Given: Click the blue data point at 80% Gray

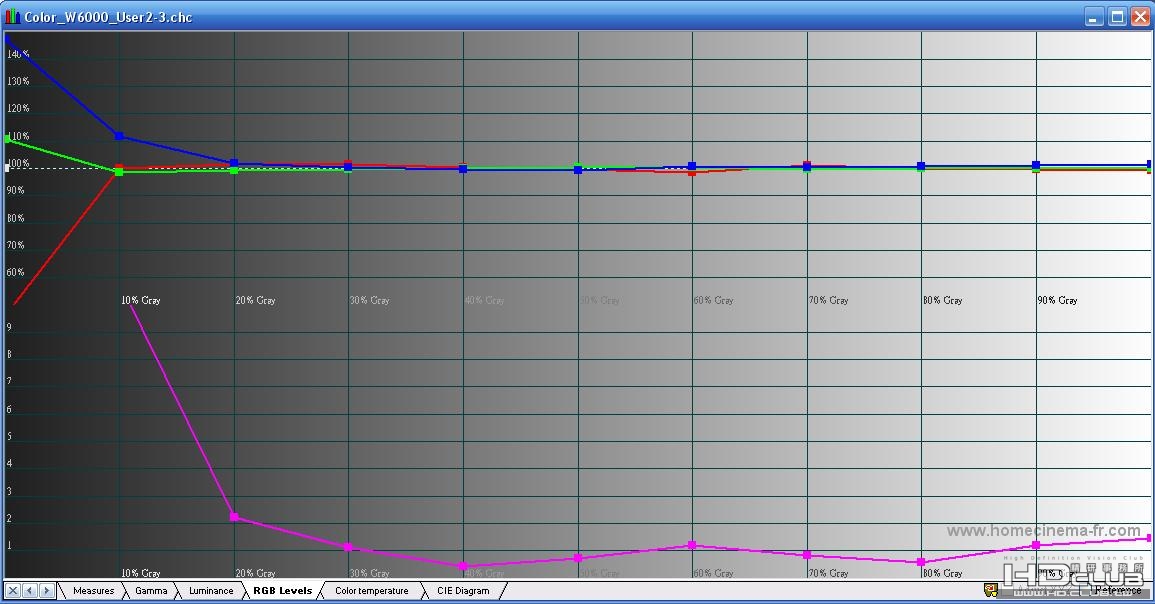Looking at the screenshot, I should (921, 166).
